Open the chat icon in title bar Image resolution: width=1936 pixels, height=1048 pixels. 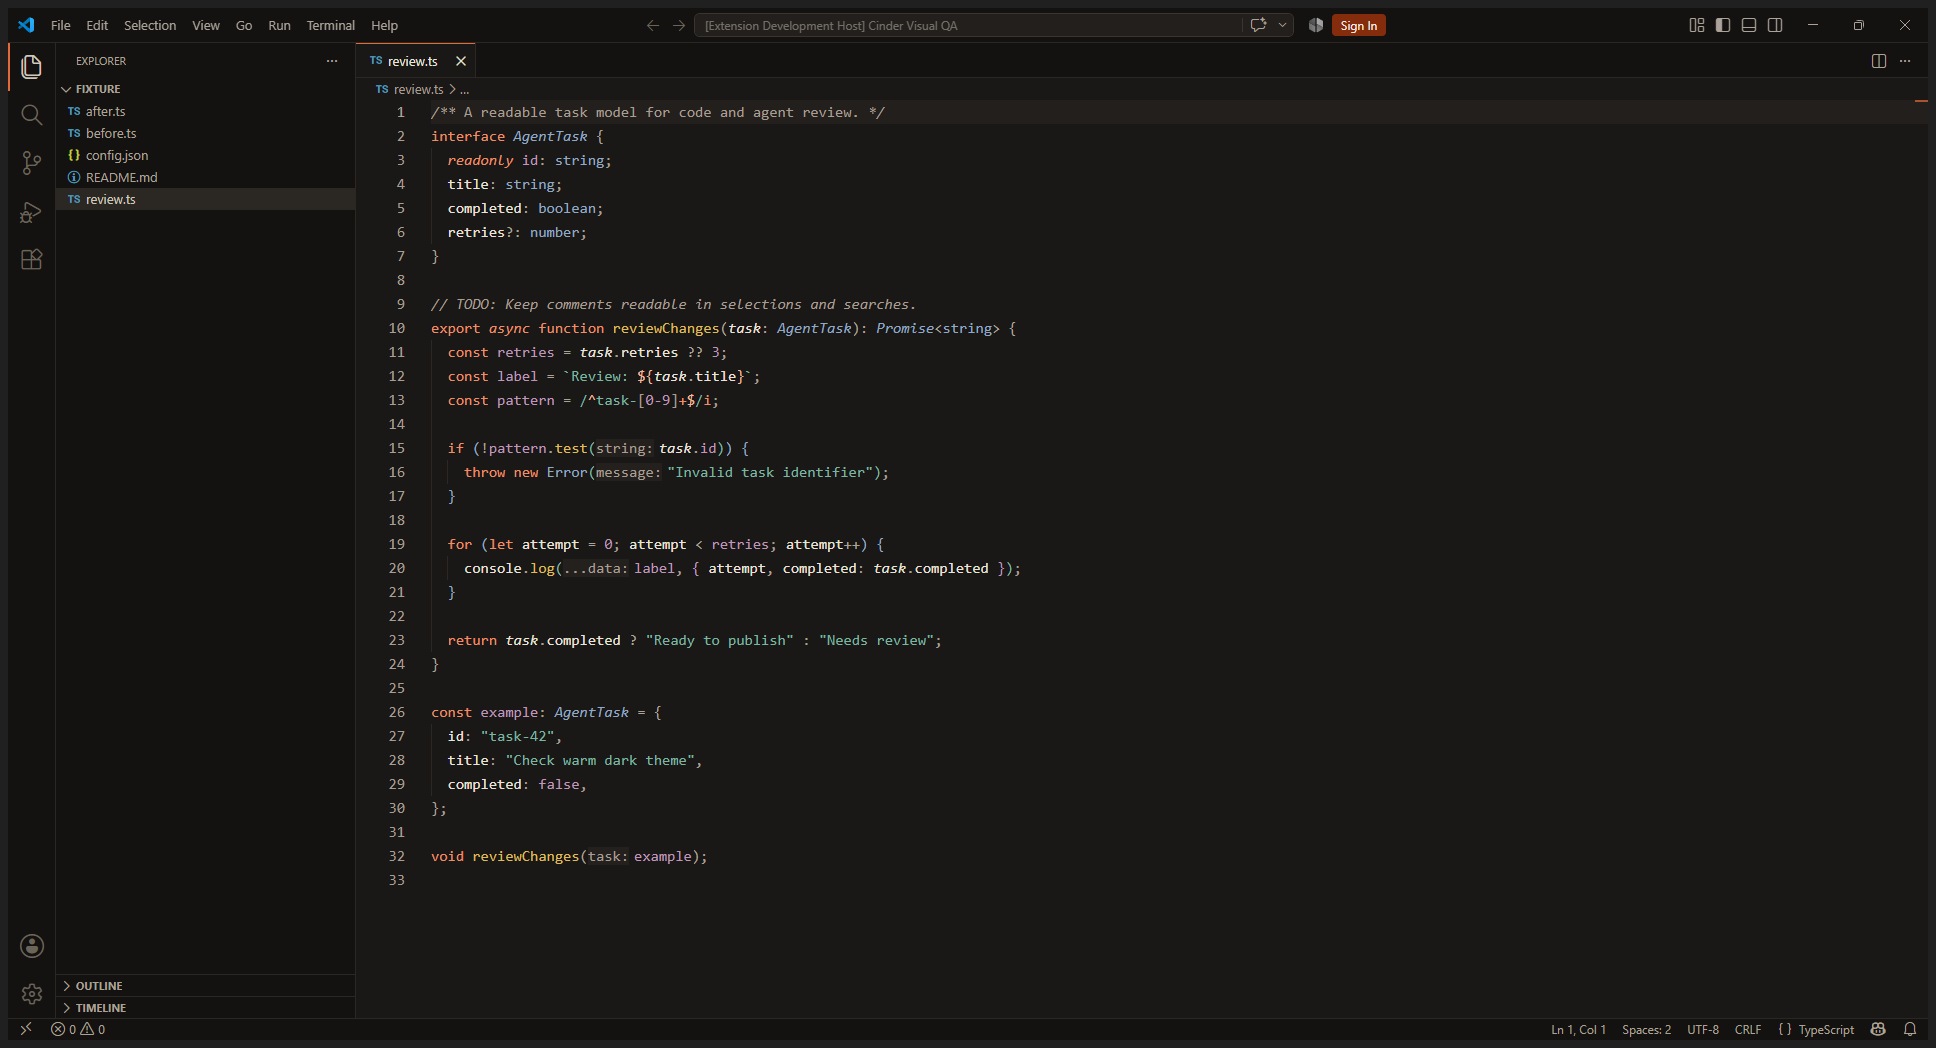(x=1259, y=25)
